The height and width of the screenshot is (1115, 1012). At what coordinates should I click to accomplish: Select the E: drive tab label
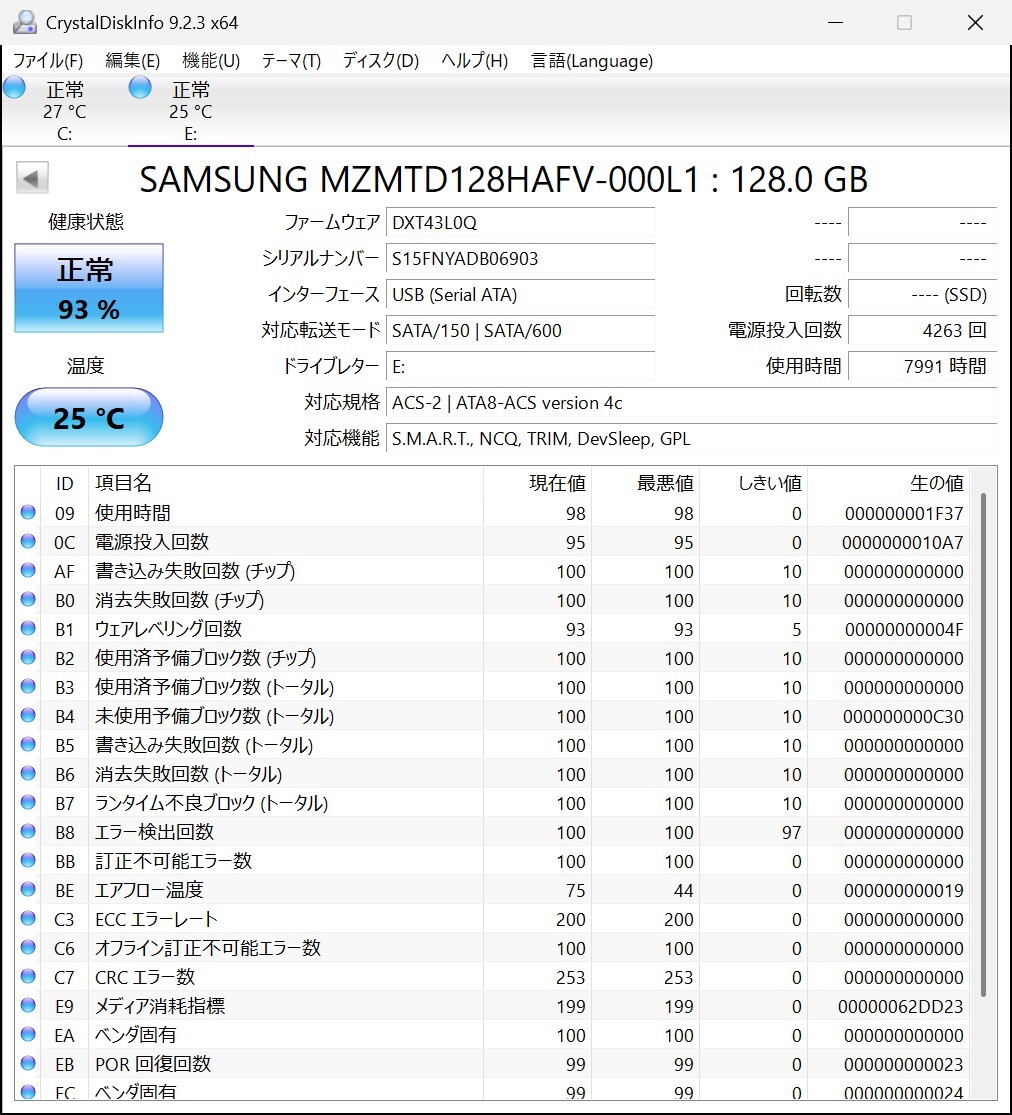[191, 134]
